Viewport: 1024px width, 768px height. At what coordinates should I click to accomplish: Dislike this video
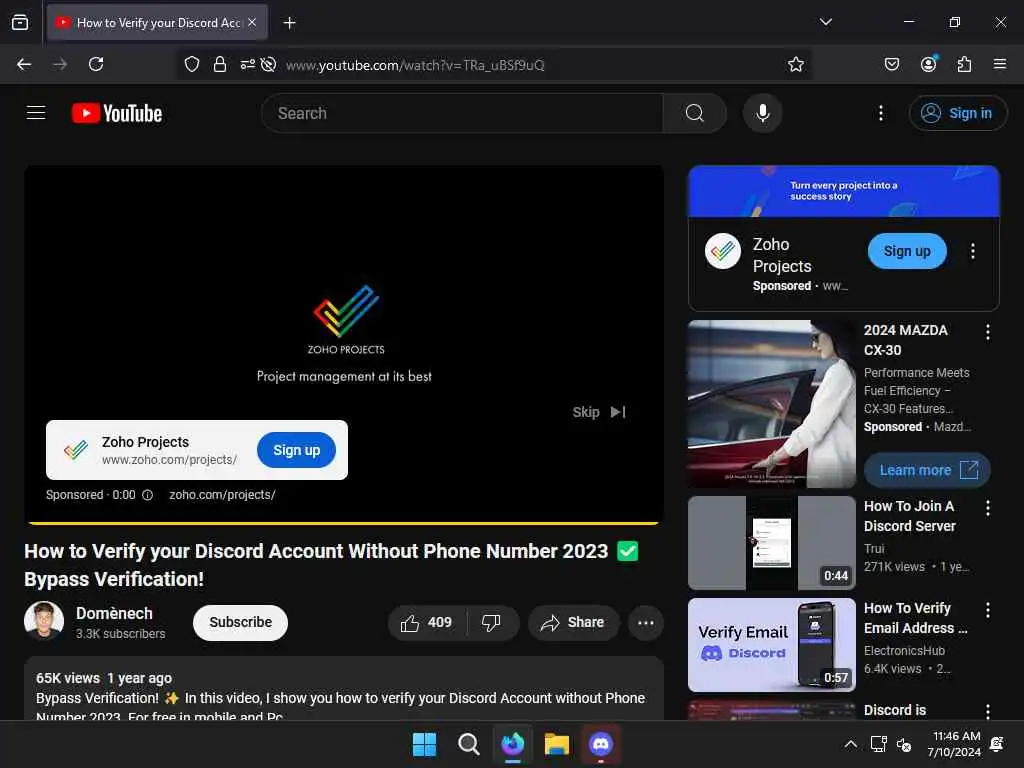point(492,622)
